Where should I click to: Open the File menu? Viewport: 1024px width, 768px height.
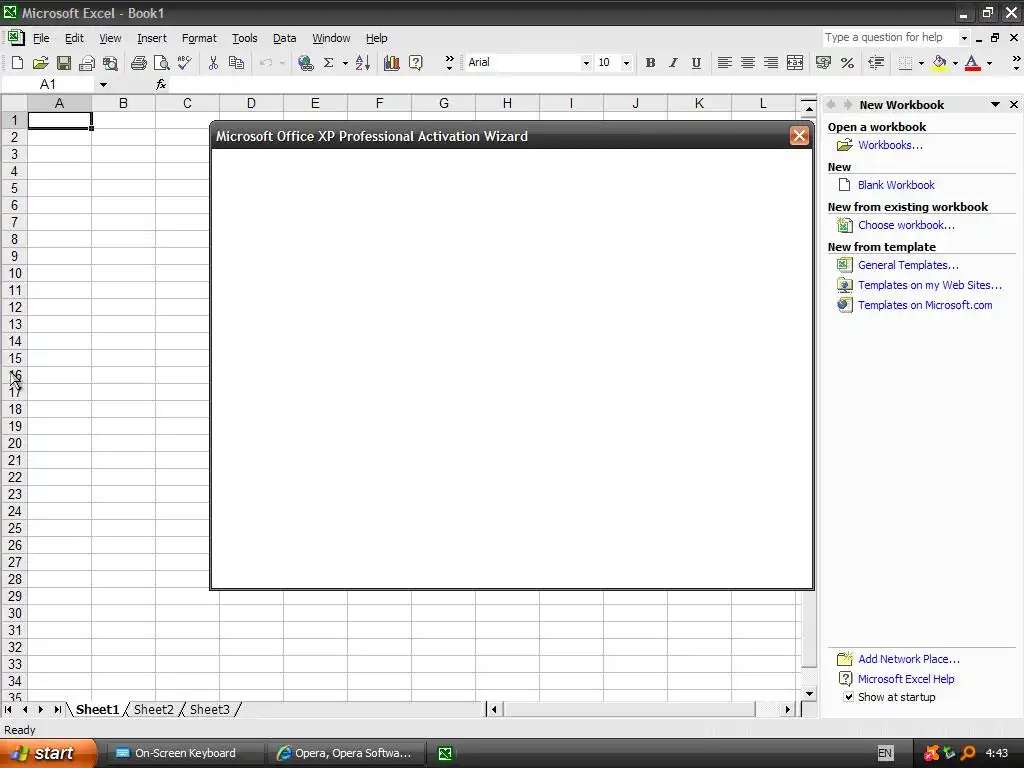point(40,38)
